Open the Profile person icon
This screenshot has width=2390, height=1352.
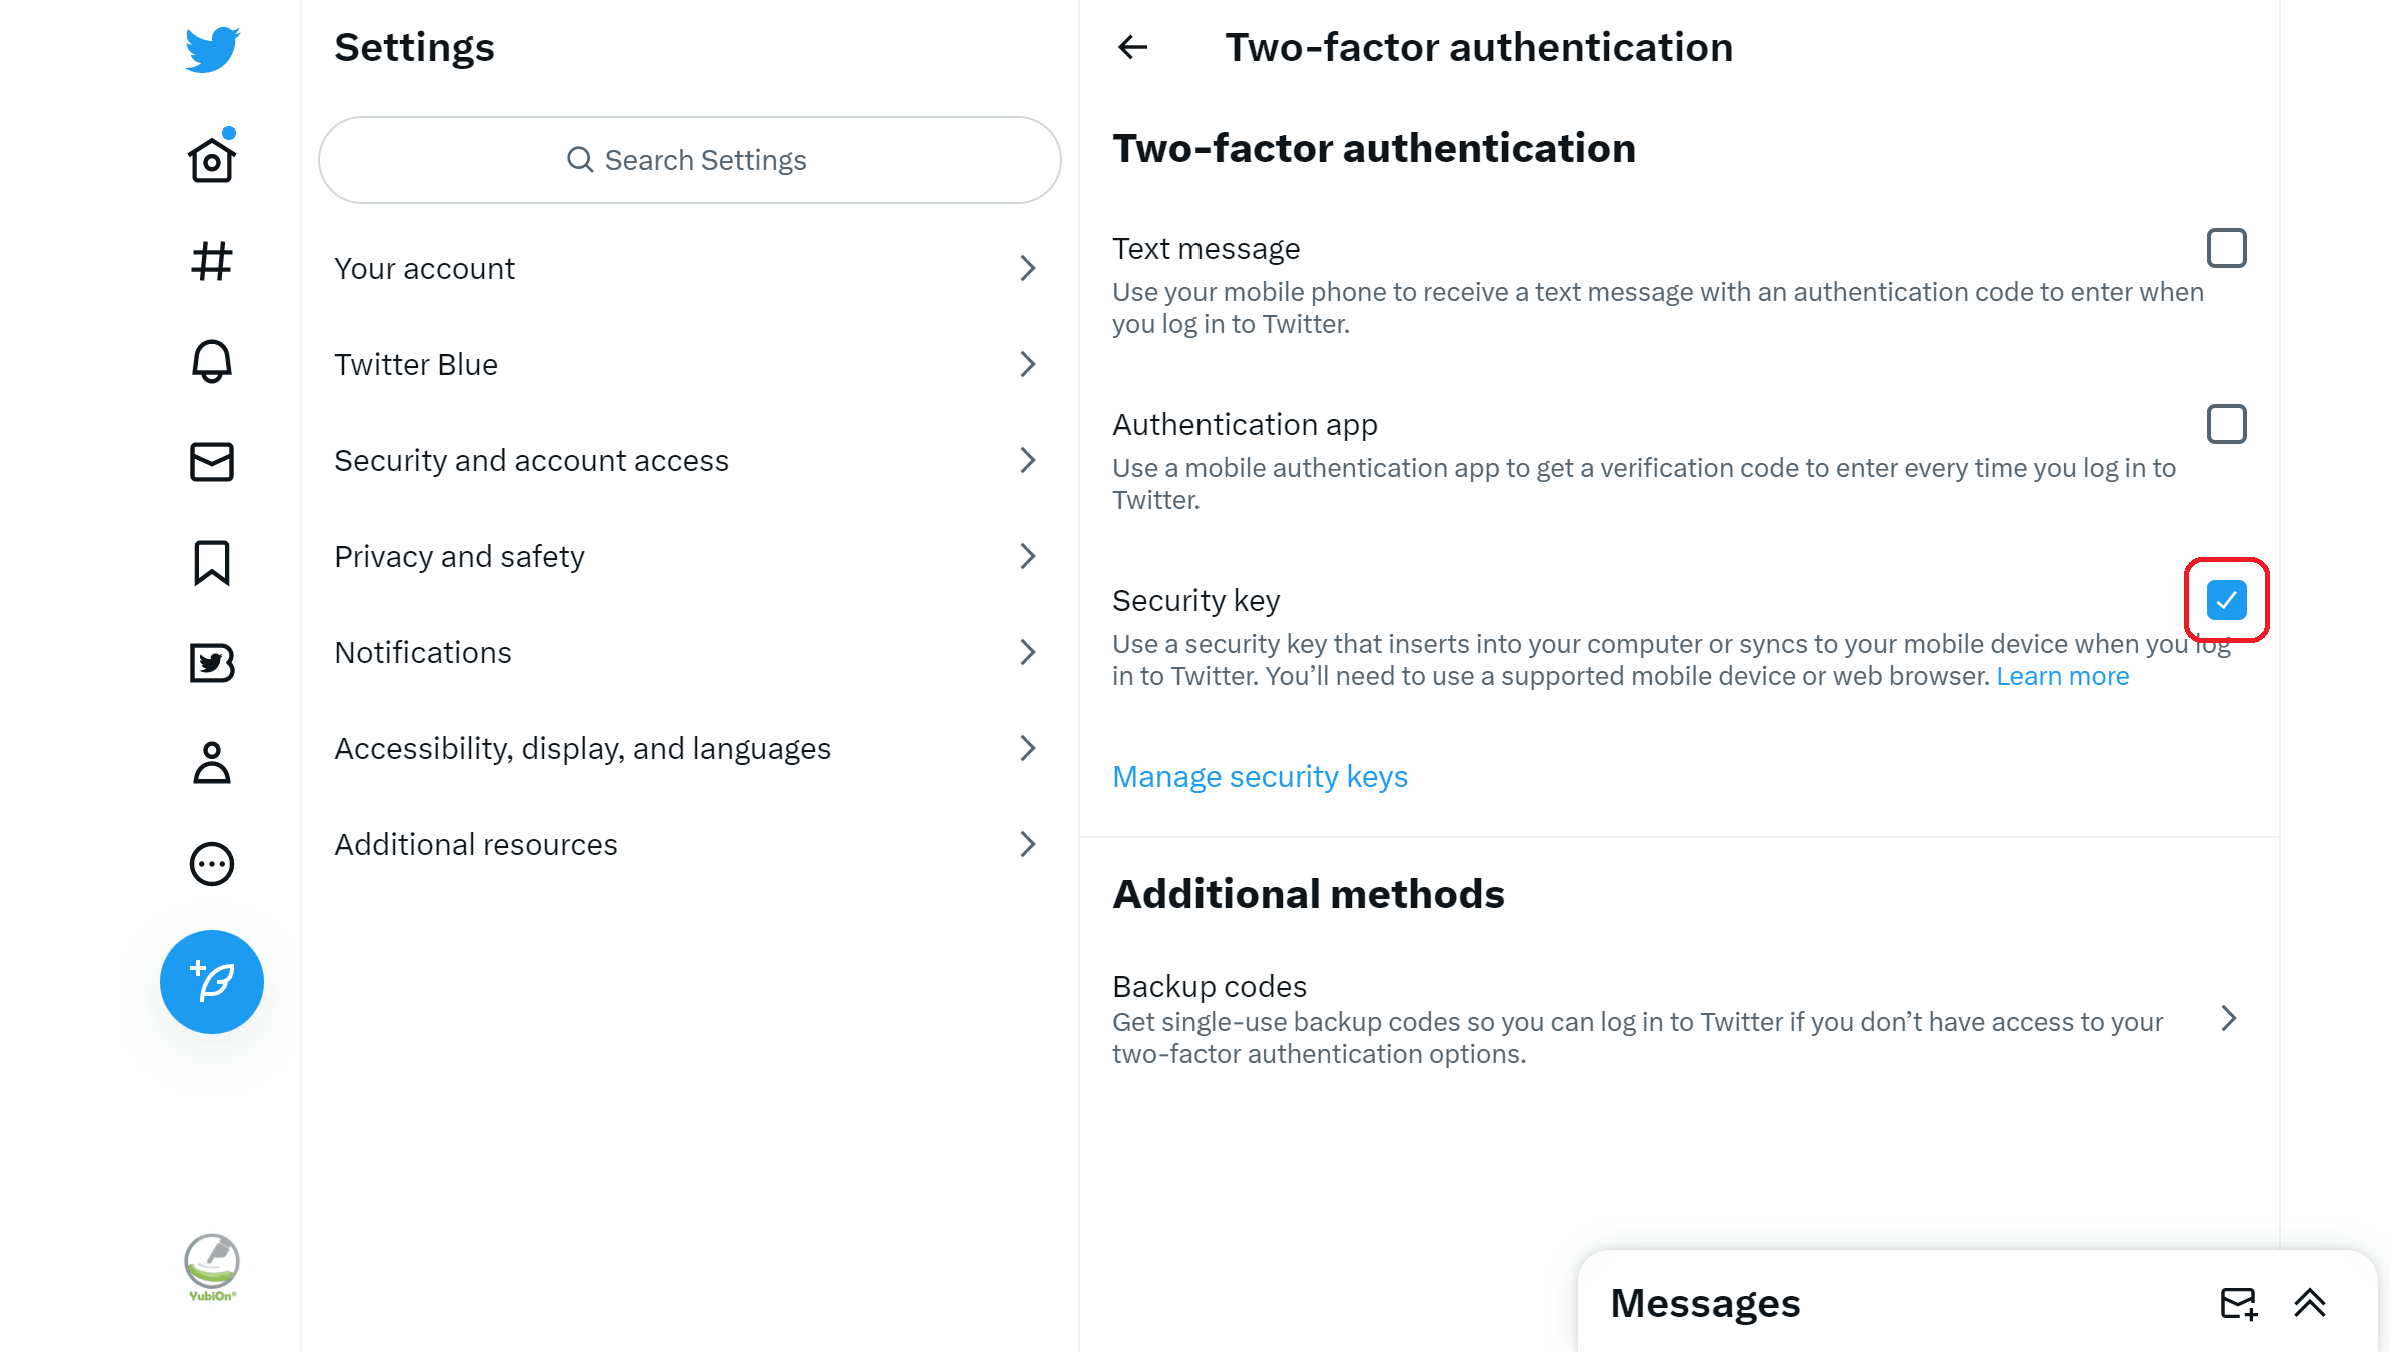[212, 763]
